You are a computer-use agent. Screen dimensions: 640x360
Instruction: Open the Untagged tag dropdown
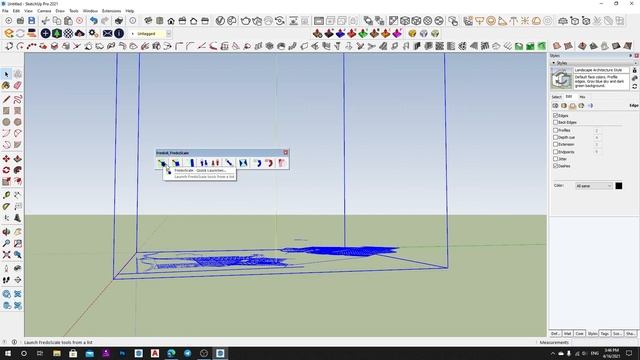point(169,33)
